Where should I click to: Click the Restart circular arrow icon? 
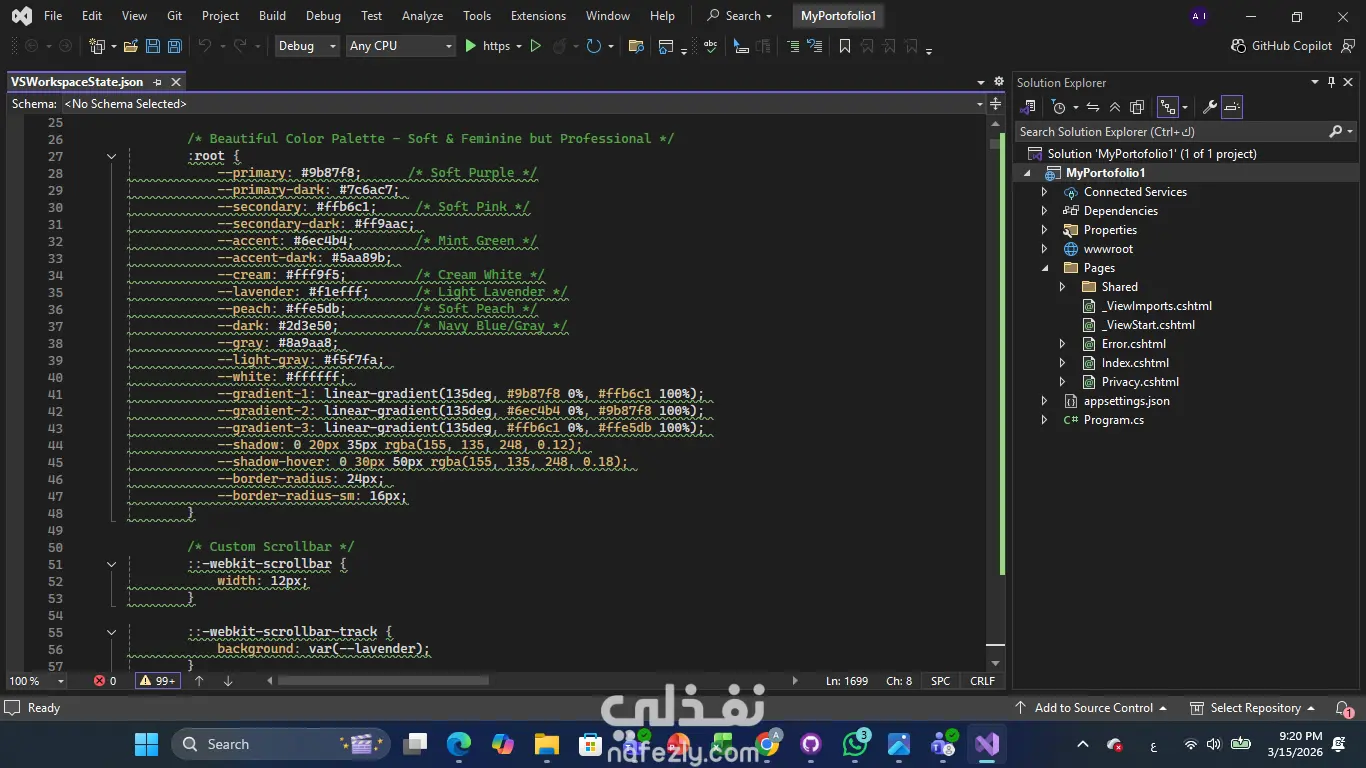tap(593, 46)
